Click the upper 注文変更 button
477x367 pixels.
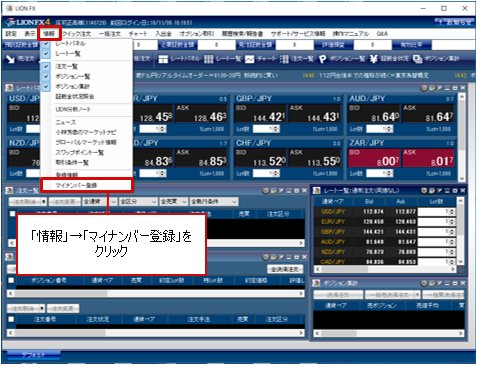(64, 201)
